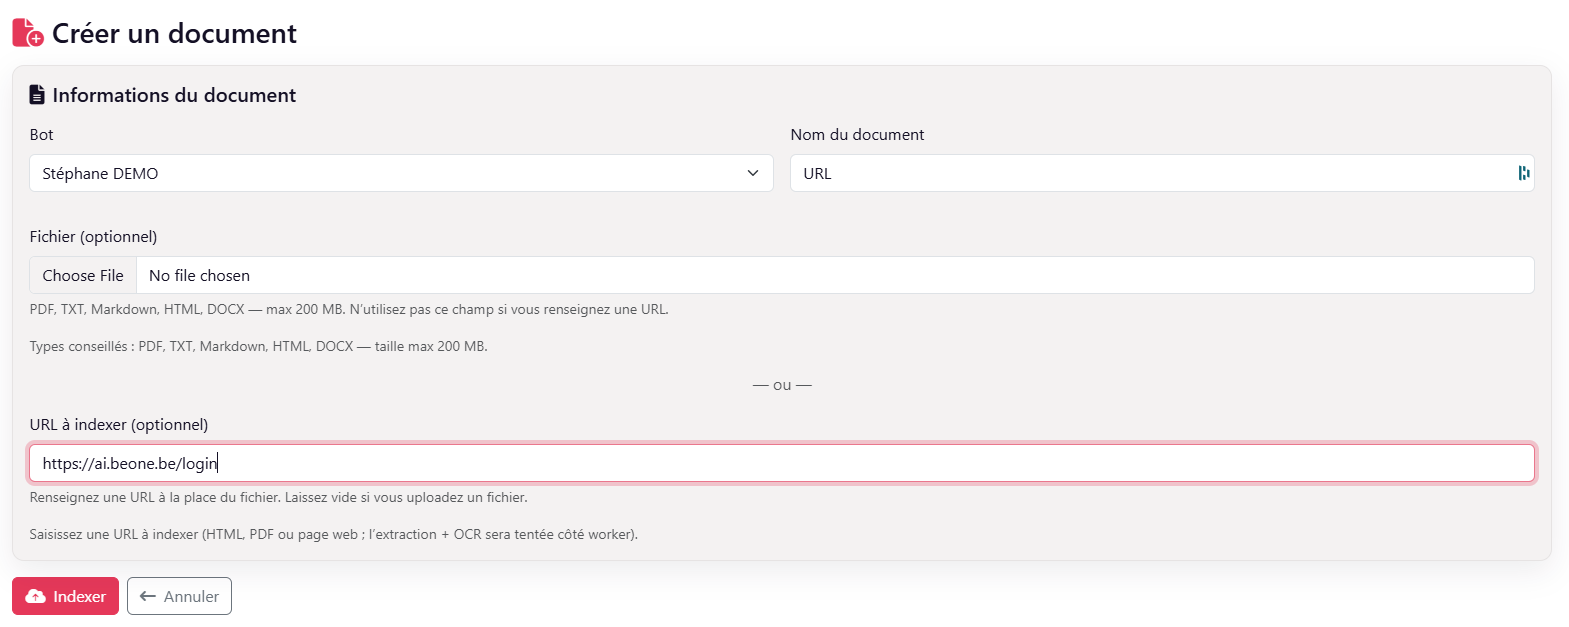Click the green icon inside the Nom du document field
Screen dimensions: 1569x627
[x=1523, y=173]
